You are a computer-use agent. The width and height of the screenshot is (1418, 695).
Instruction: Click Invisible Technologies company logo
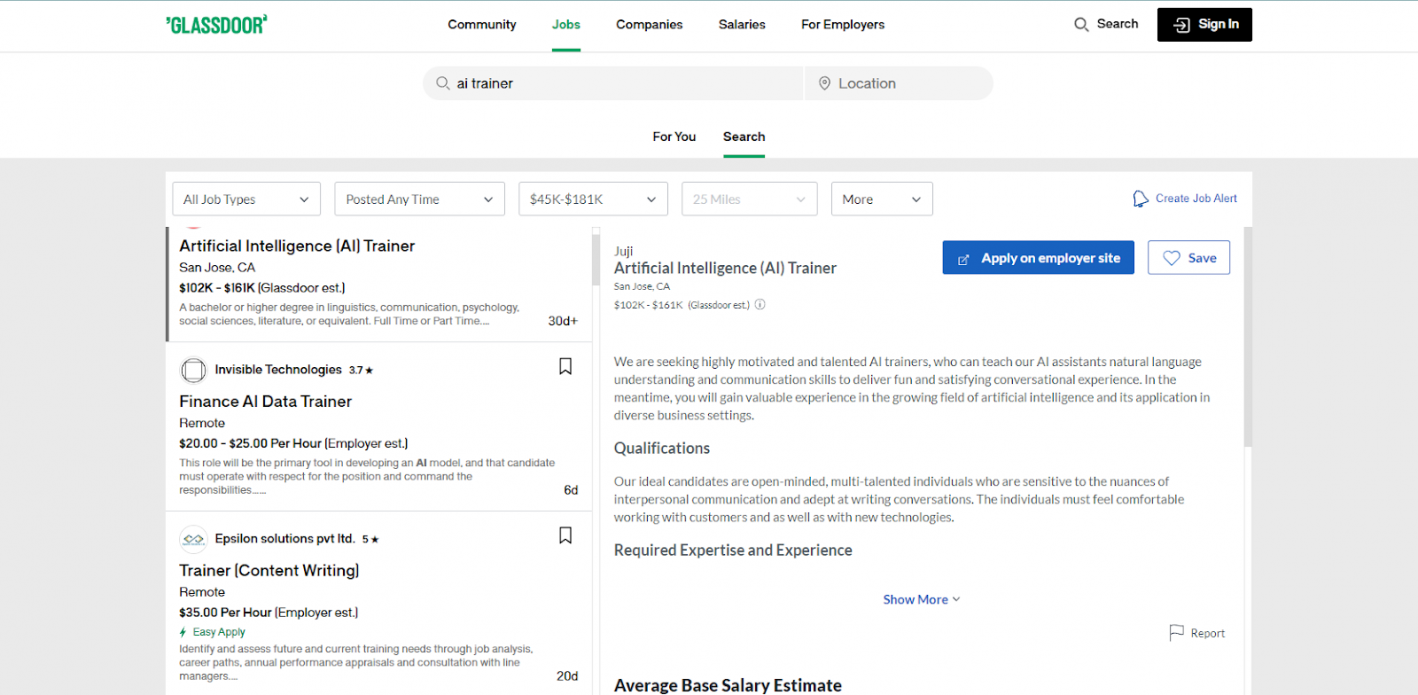(193, 370)
